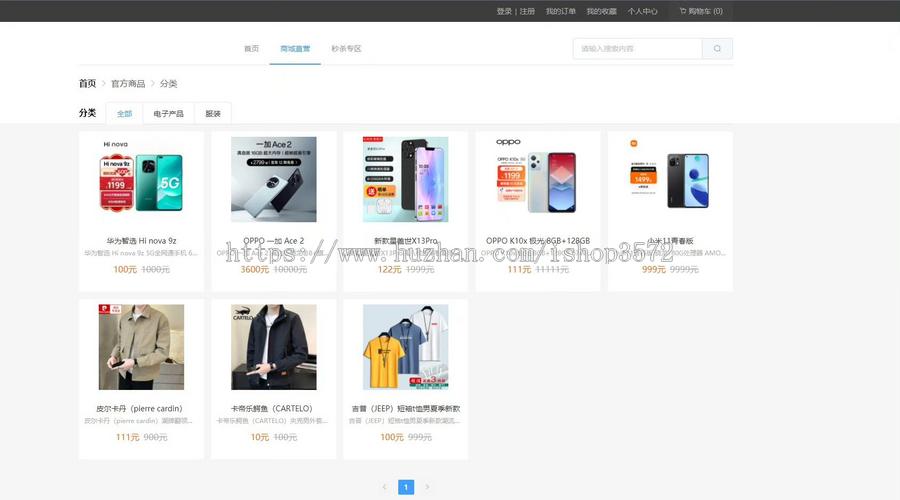
Task: Filter by 服装 category
Action: click(213, 114)
